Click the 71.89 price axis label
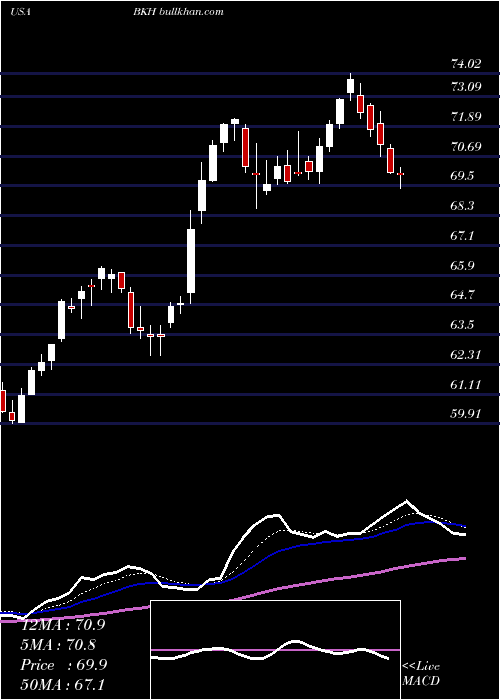500x700 pixels. 466,117
